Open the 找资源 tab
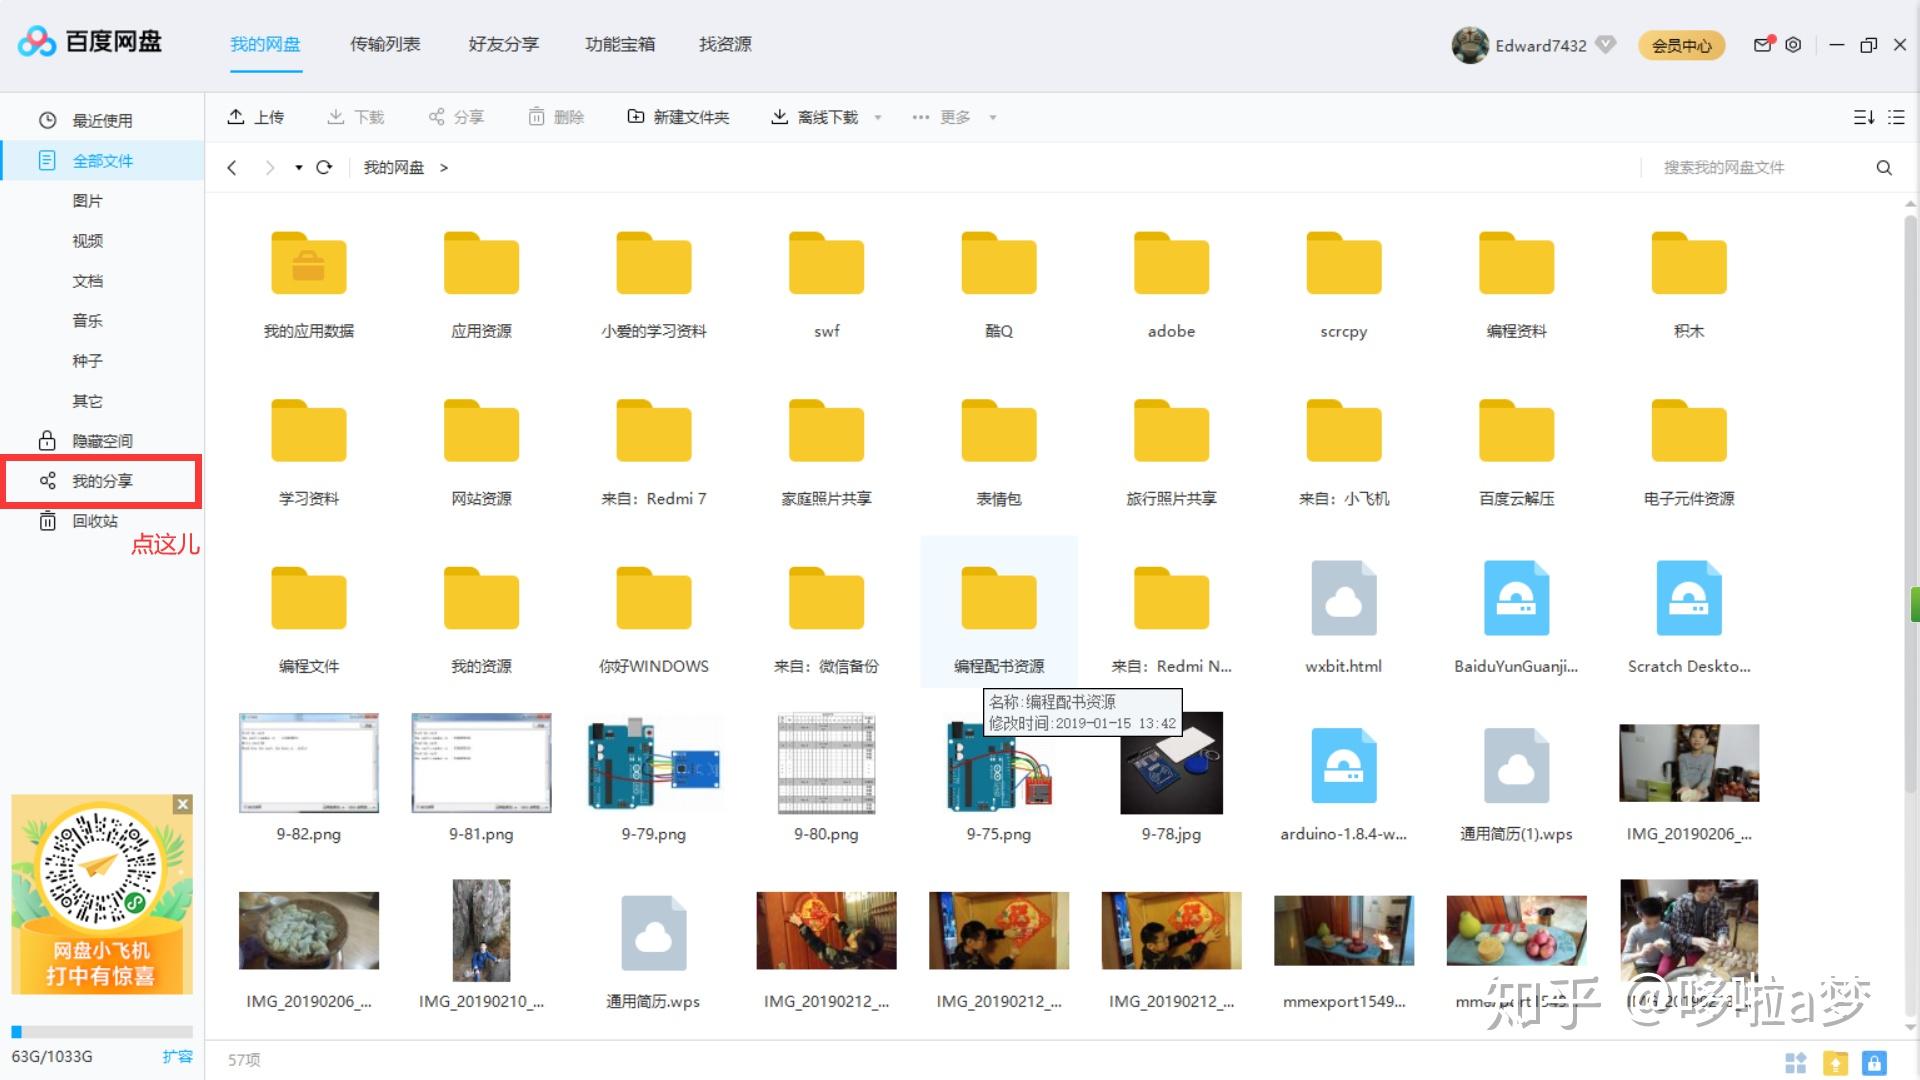Viewport: 1920px width, 1080px height. click(725, 44)
